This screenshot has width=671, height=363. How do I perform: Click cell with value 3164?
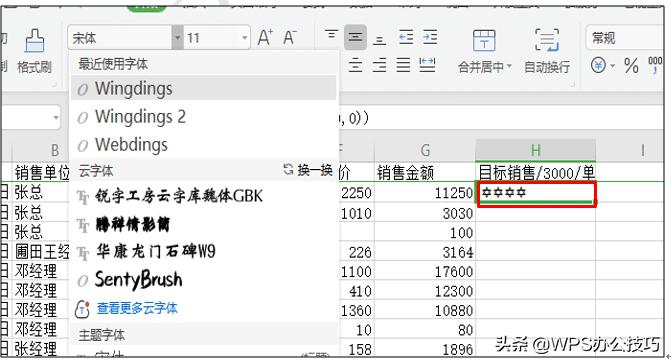pyautogui.click(x=425, y=252)
